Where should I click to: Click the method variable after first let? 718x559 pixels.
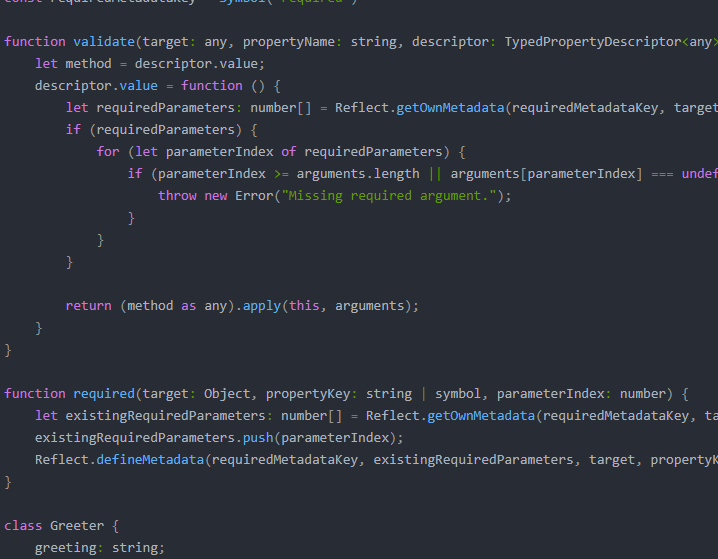[x=88, y=64]
